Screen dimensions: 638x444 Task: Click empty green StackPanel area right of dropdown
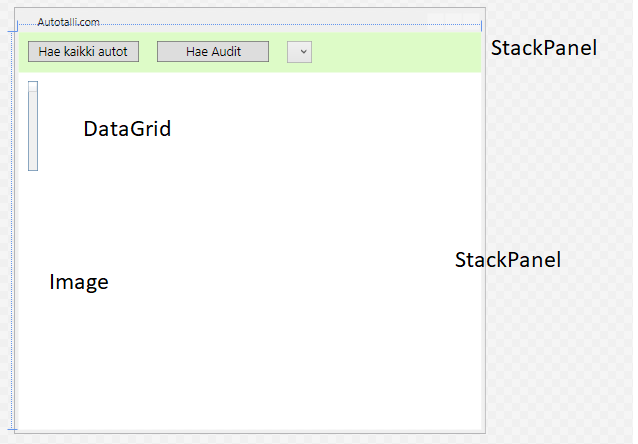point(400,52)
